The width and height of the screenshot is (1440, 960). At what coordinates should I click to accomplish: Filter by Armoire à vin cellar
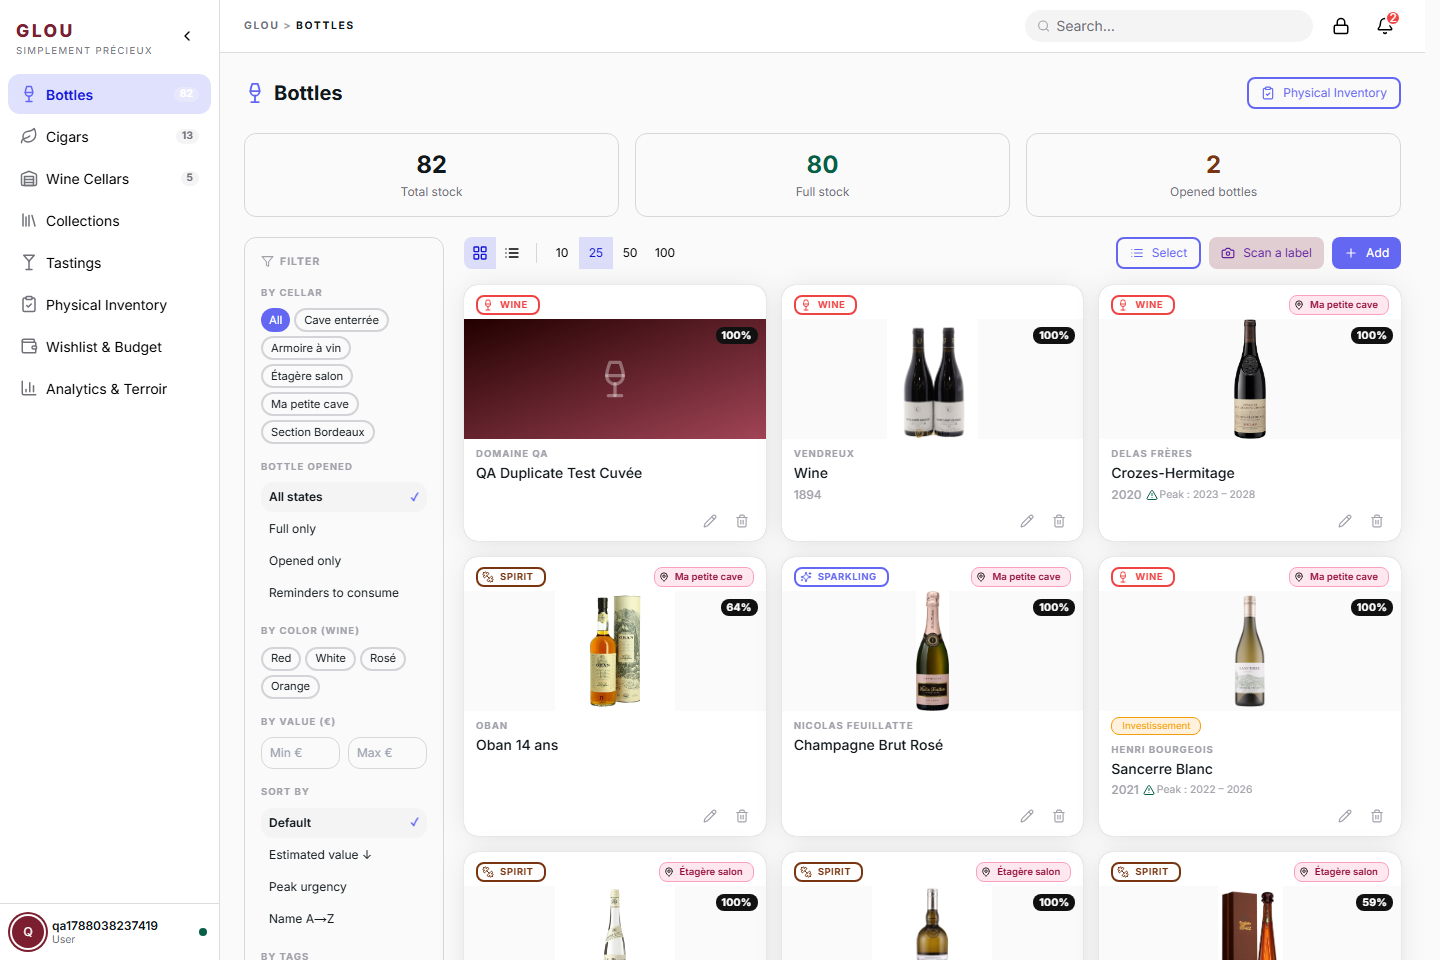pos(306,348)
